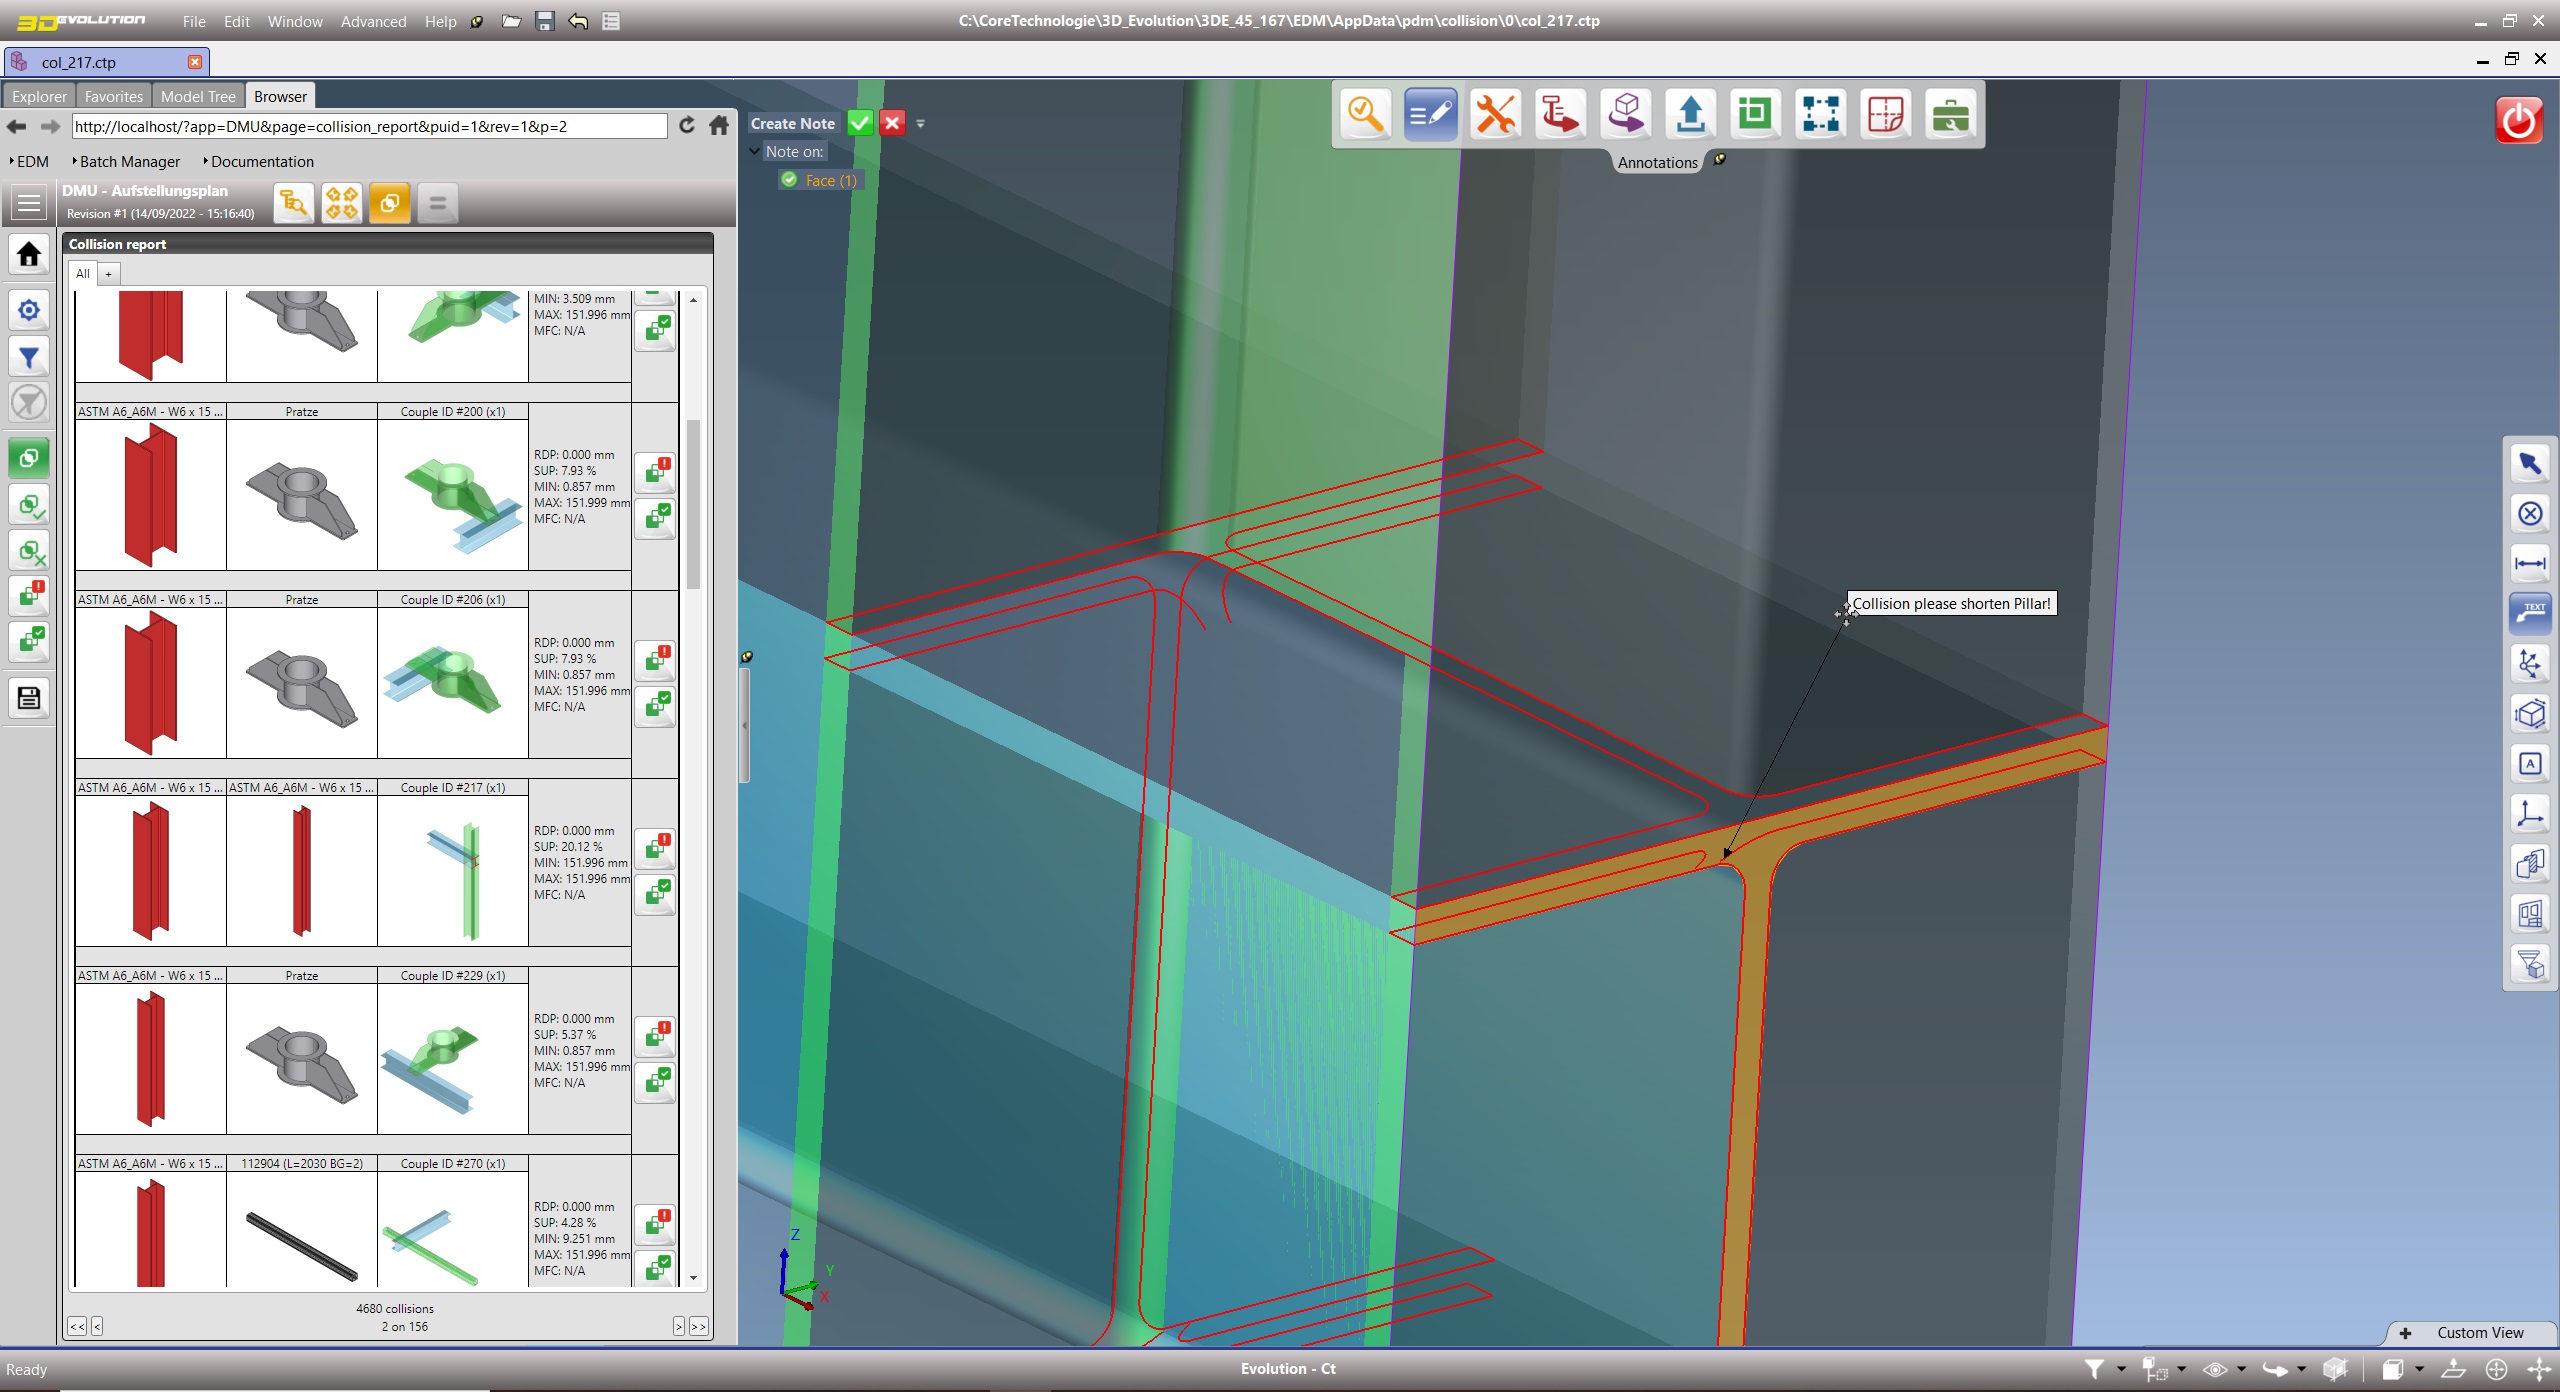This screenshot has height=1392, width=2560.
Task: Activate the selection arrow tool
Action: [x=2530, y=462]
